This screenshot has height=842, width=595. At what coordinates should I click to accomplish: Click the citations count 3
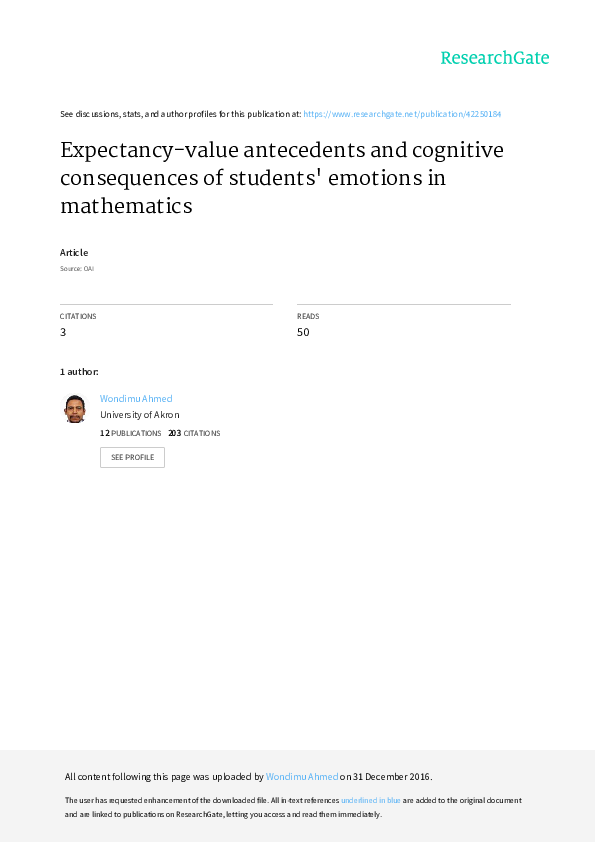[x=63, y=332]
